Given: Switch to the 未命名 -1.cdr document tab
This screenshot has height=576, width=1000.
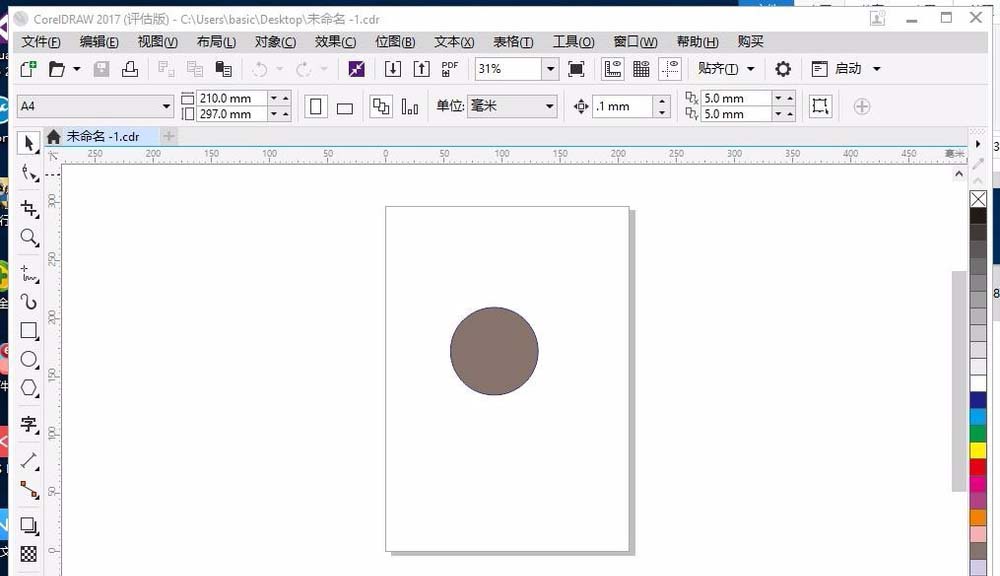Looking at the screenshot, I should (x=102, y=136).
